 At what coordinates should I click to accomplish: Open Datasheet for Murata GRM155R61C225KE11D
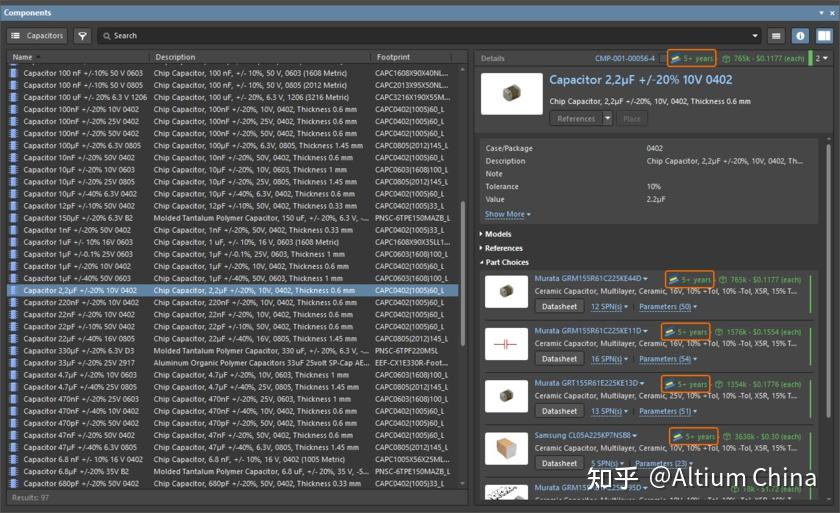pyautogui.click(x=559, y=359)
